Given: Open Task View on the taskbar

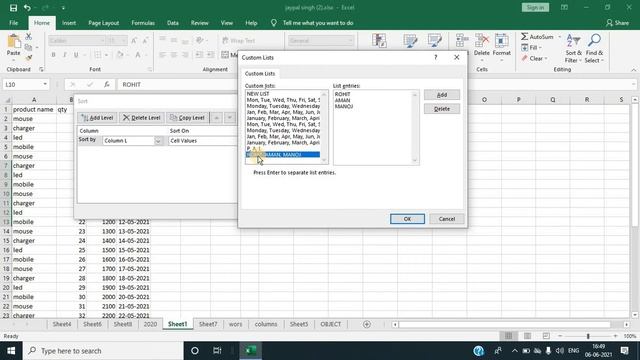Looking at the screenshot, I should 217,351.
